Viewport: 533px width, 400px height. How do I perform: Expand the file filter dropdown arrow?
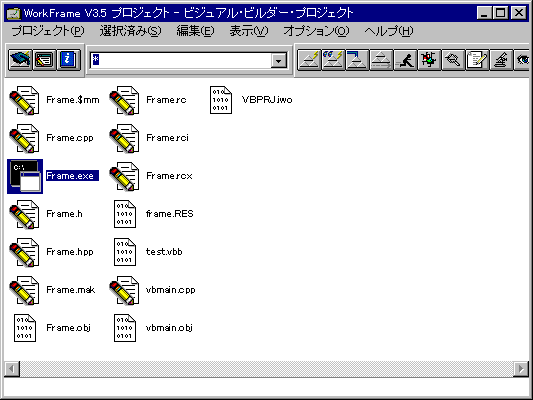279,61
